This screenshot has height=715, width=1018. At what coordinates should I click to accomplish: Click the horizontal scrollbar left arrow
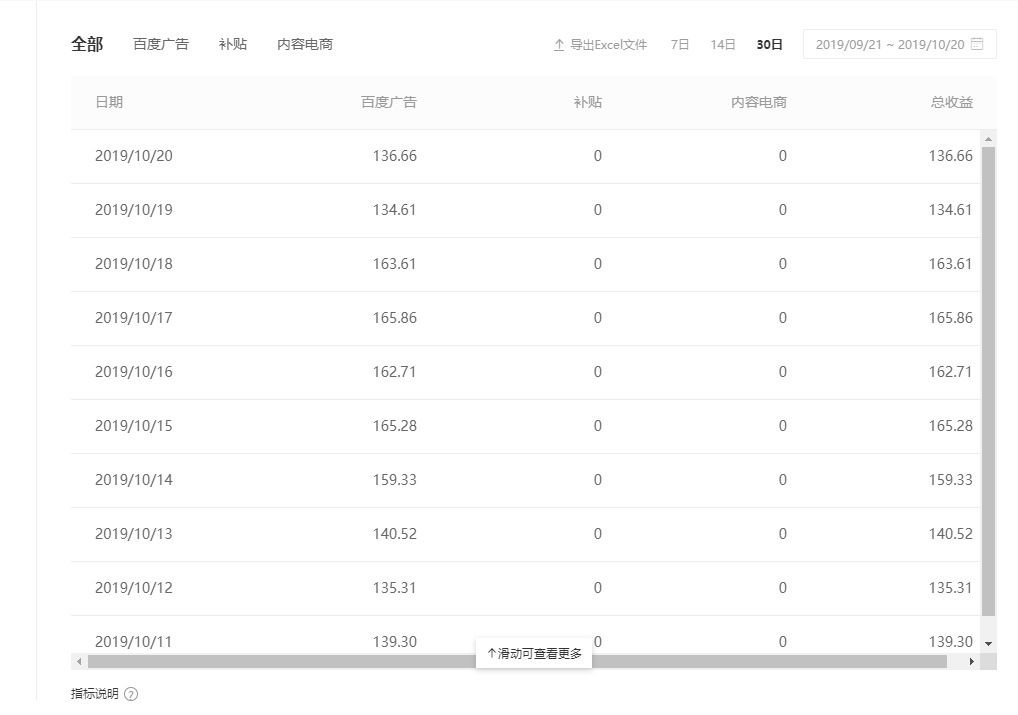click(79, 662)
